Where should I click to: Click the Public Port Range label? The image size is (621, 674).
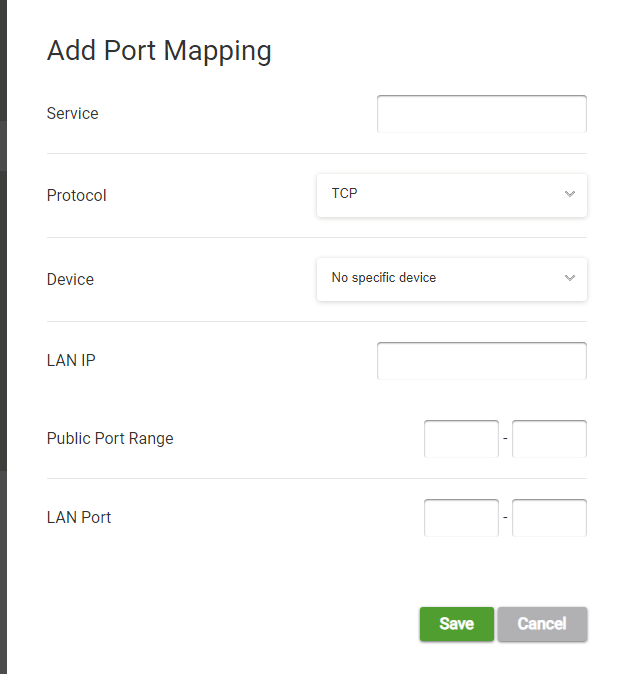[x=110, y=438]
